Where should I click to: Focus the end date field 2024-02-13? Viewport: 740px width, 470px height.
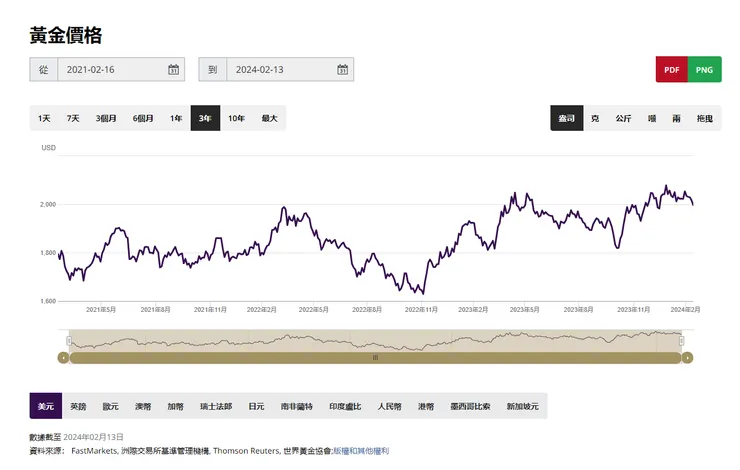(290, 69)
